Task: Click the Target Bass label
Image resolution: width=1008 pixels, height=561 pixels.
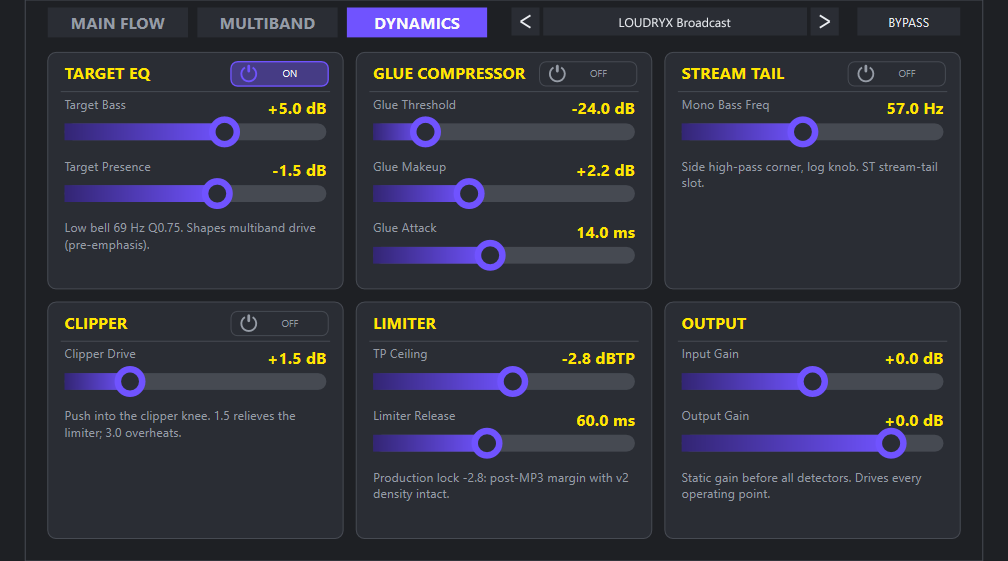Action: pos(95,105)
